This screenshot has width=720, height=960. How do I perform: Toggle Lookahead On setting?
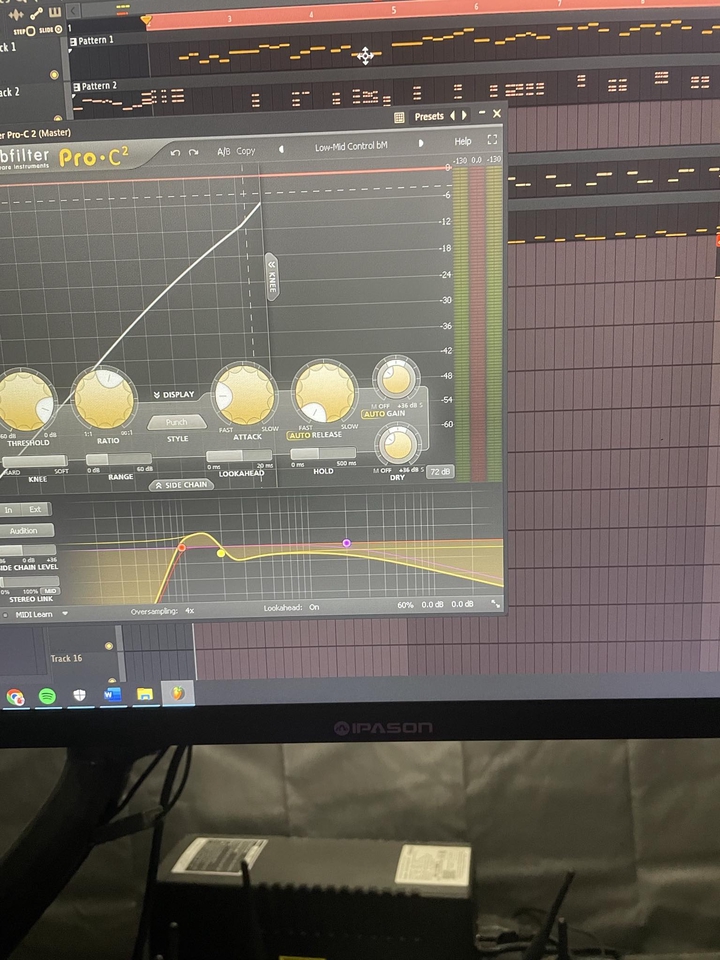[x=291, y=608]
